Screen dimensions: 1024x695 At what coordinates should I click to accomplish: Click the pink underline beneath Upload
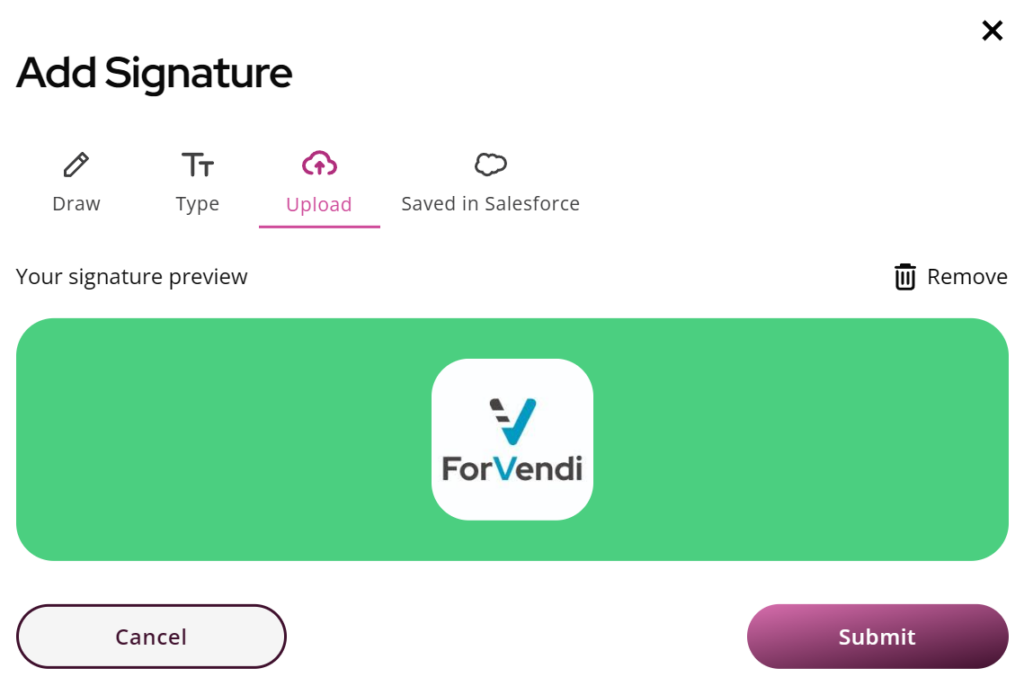click(319, 226)
